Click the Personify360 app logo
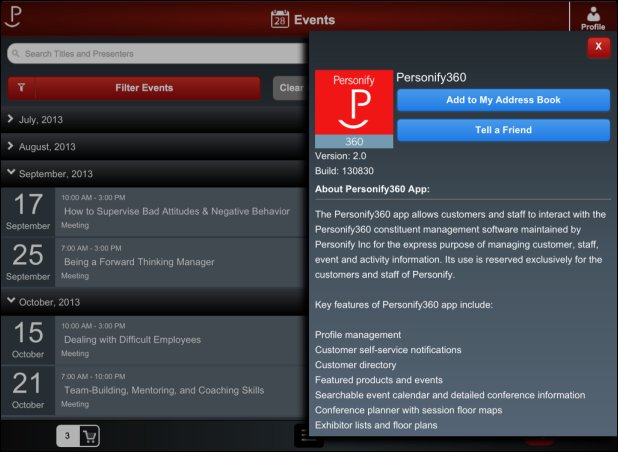Viewport: 618px width, 452px height. (354, 109)
